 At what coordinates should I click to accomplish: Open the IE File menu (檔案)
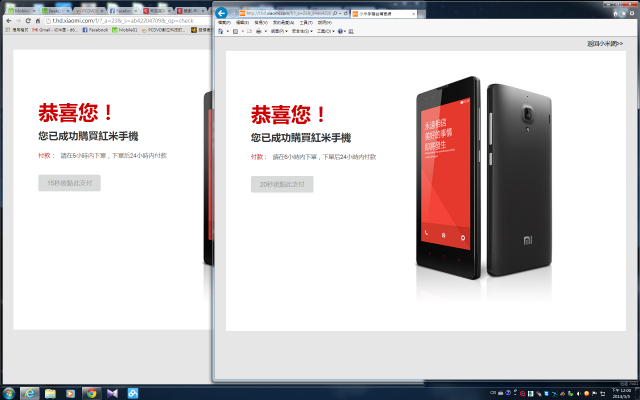[224, 22]
